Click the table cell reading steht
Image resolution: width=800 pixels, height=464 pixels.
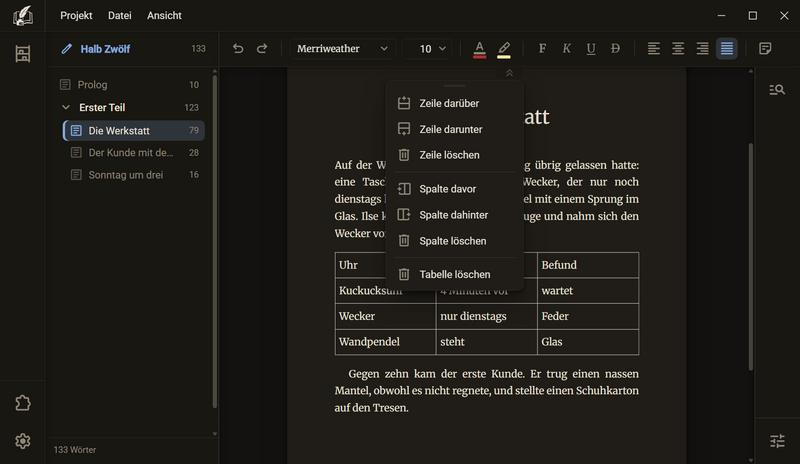[x=487, y=342]
